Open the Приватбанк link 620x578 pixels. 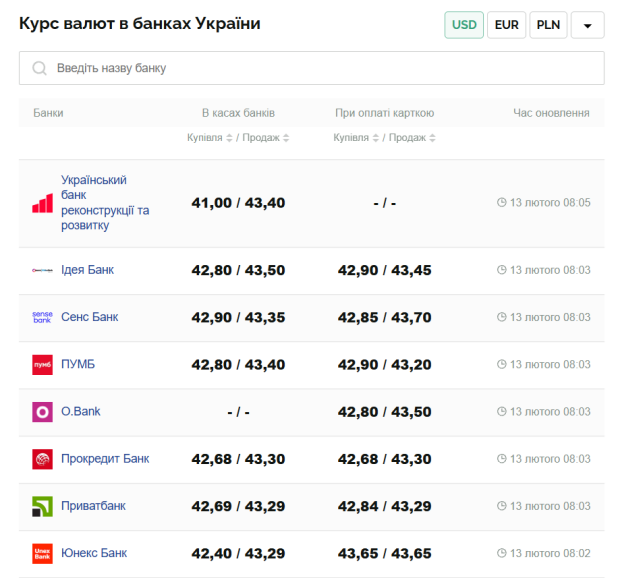[94, 506]
